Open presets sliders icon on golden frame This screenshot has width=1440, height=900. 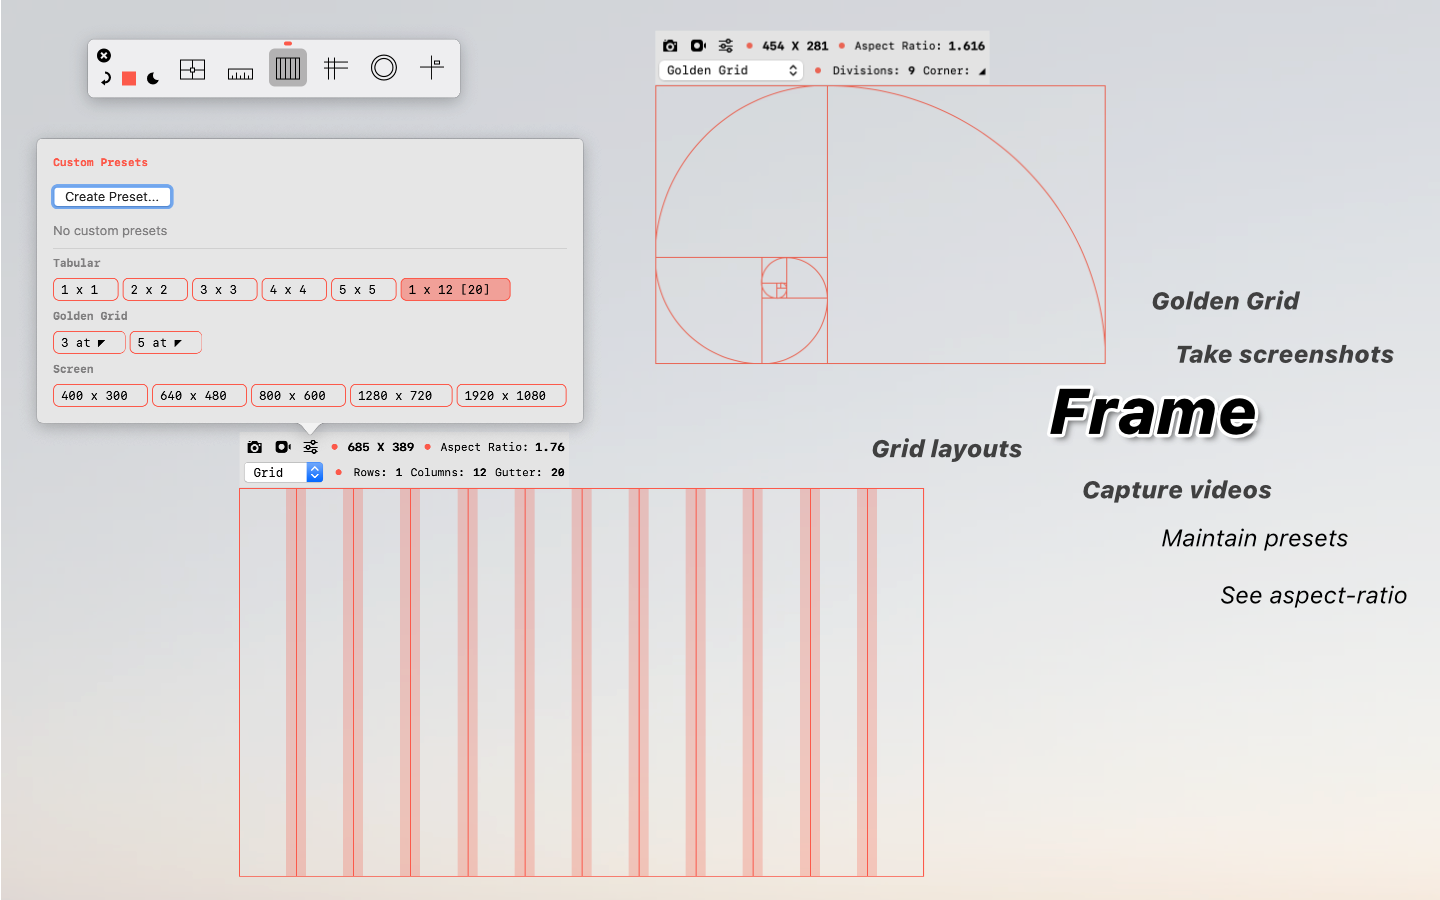tap(726, 46)
